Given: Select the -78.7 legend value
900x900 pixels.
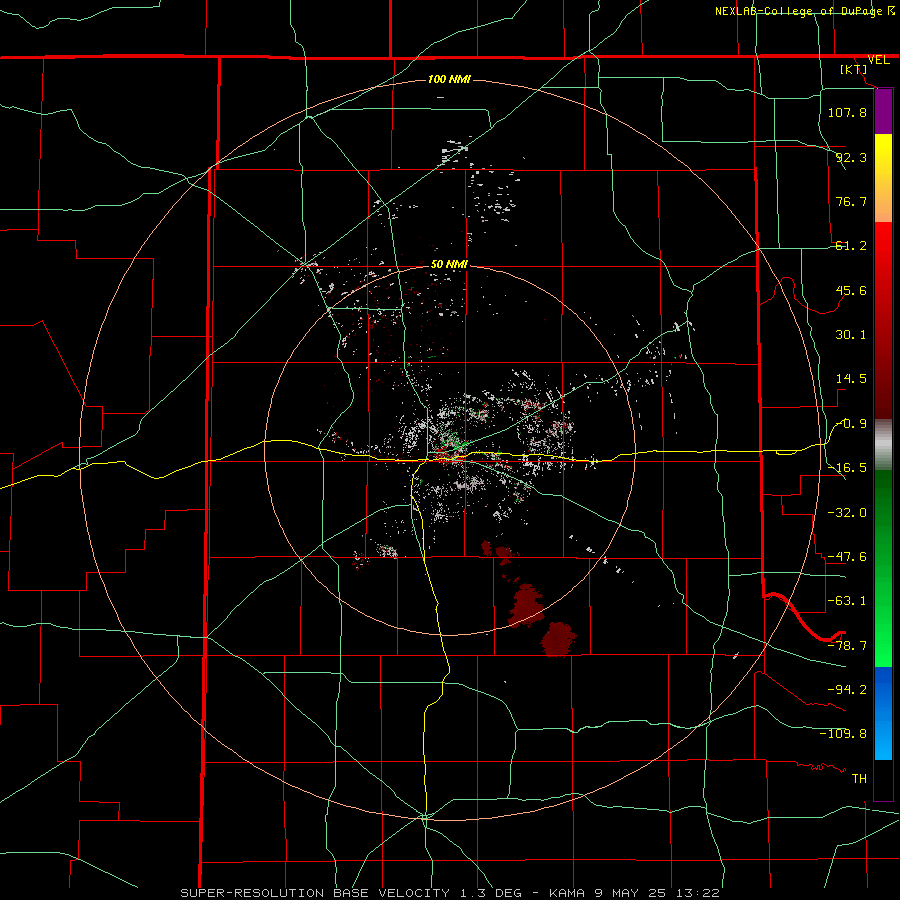Looking at the screenshot, I should 847,646.
